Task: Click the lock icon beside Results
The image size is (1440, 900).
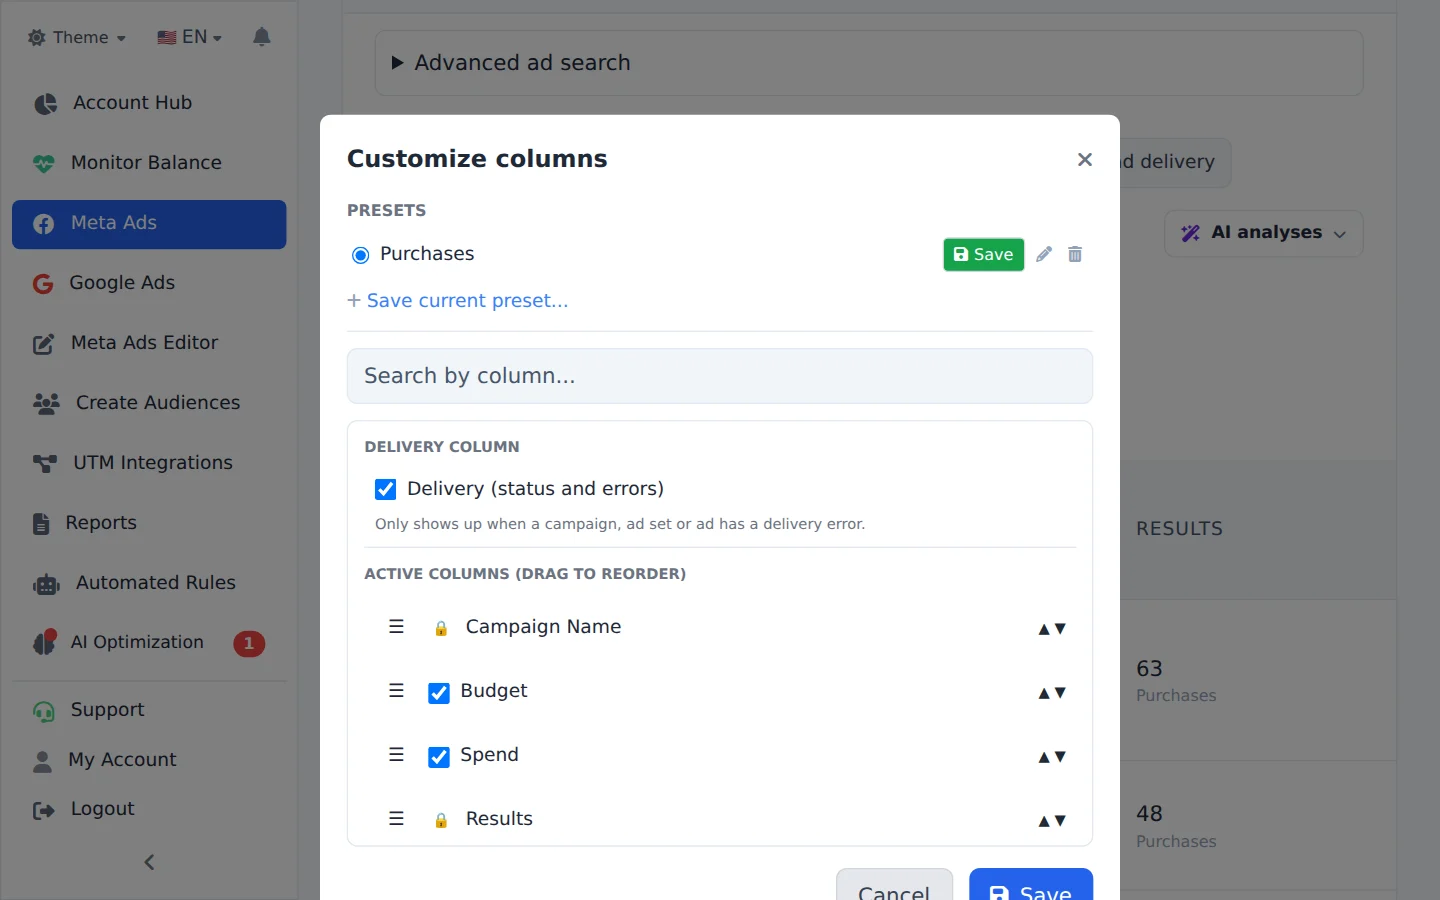Action: coord(441,820)
